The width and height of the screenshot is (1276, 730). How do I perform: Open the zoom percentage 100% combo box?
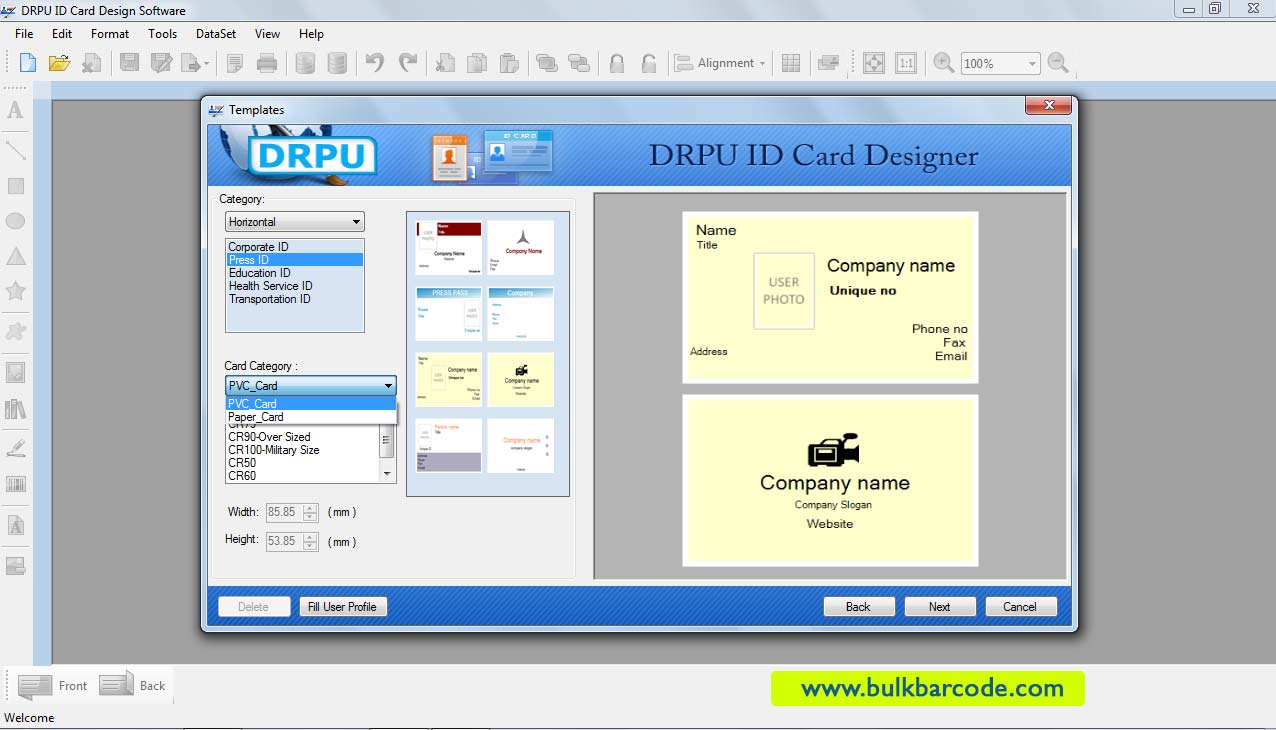coord(1000,63)
